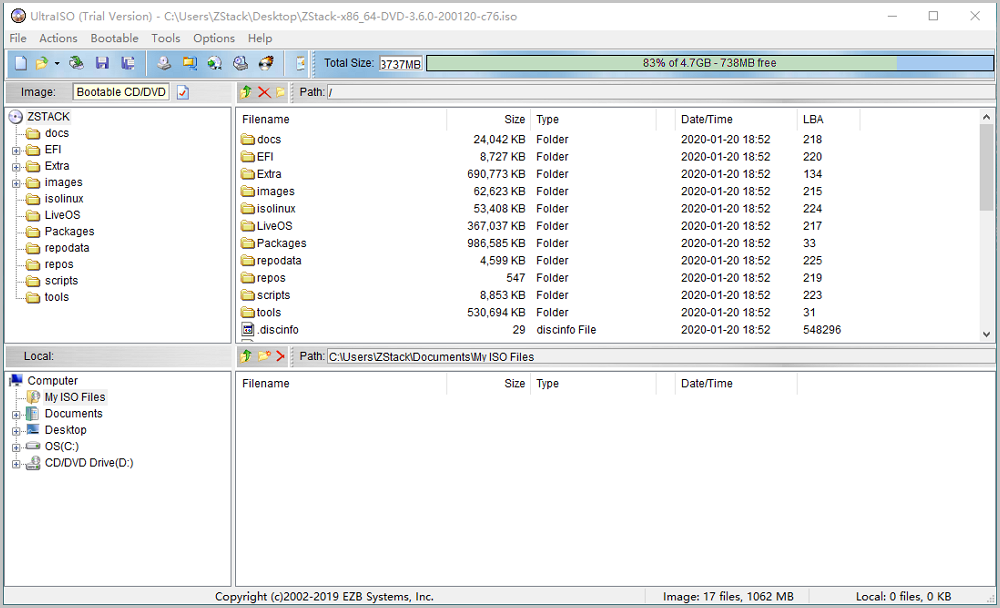Image resolution: width=1000 pixels, height=608 pixels.
Task: Click the Save As toolbar icon
Action: tap(128, 63)
